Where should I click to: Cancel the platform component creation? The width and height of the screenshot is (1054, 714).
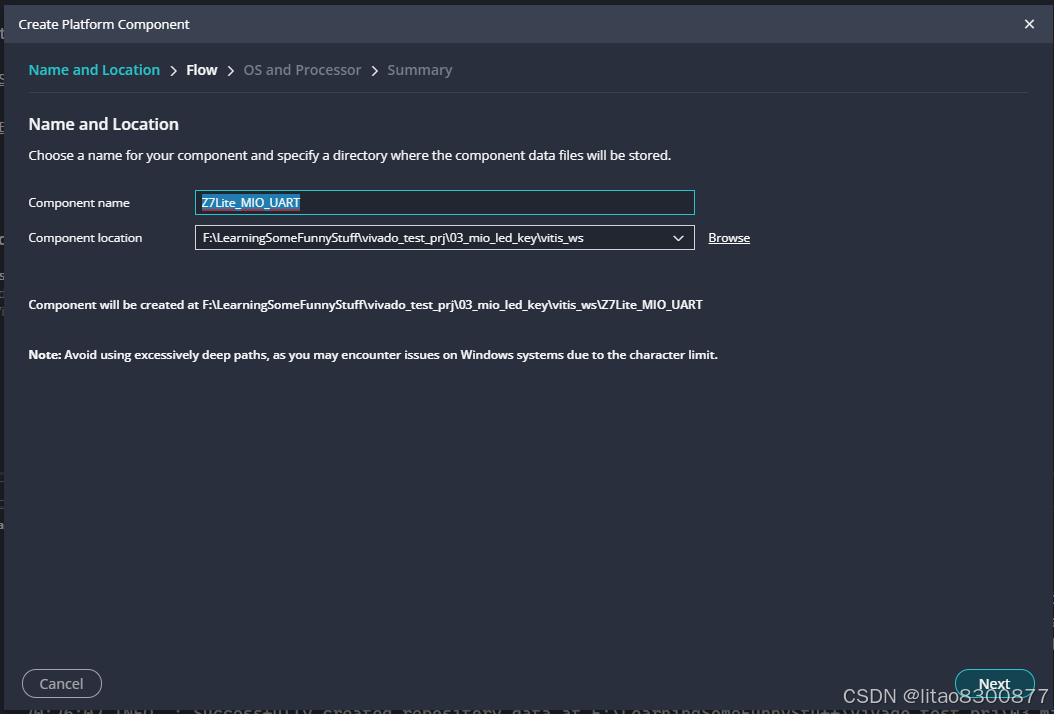click(62, 684)
